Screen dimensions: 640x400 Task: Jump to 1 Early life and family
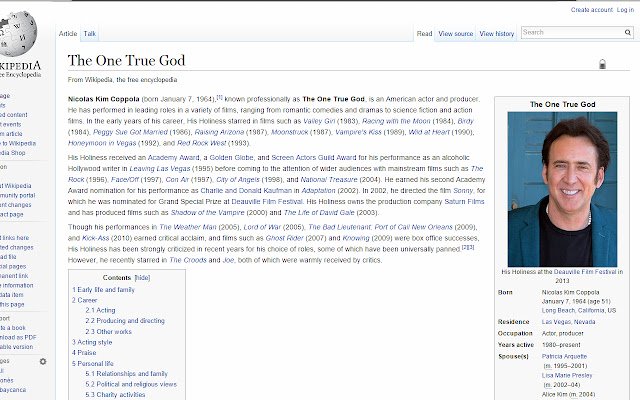tap(103, 290)
